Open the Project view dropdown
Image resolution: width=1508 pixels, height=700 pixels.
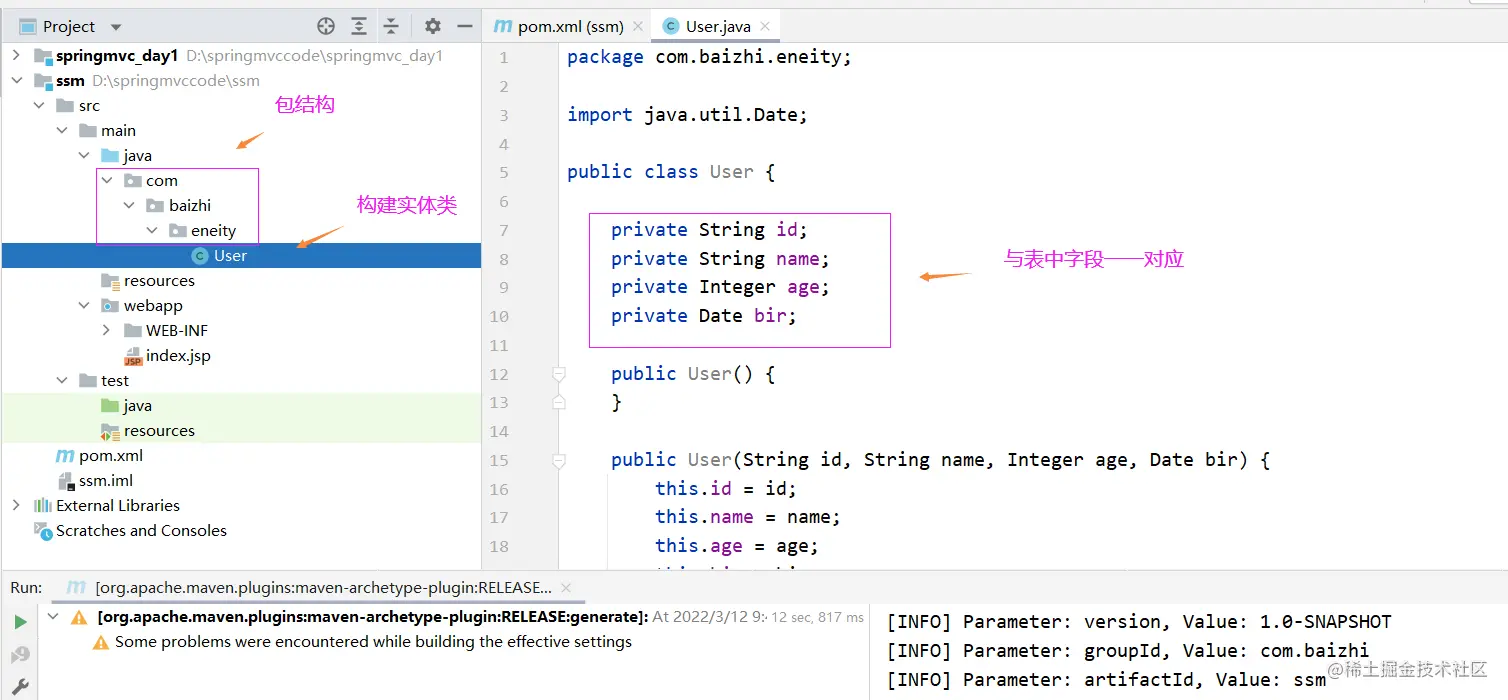pos(116,27)
